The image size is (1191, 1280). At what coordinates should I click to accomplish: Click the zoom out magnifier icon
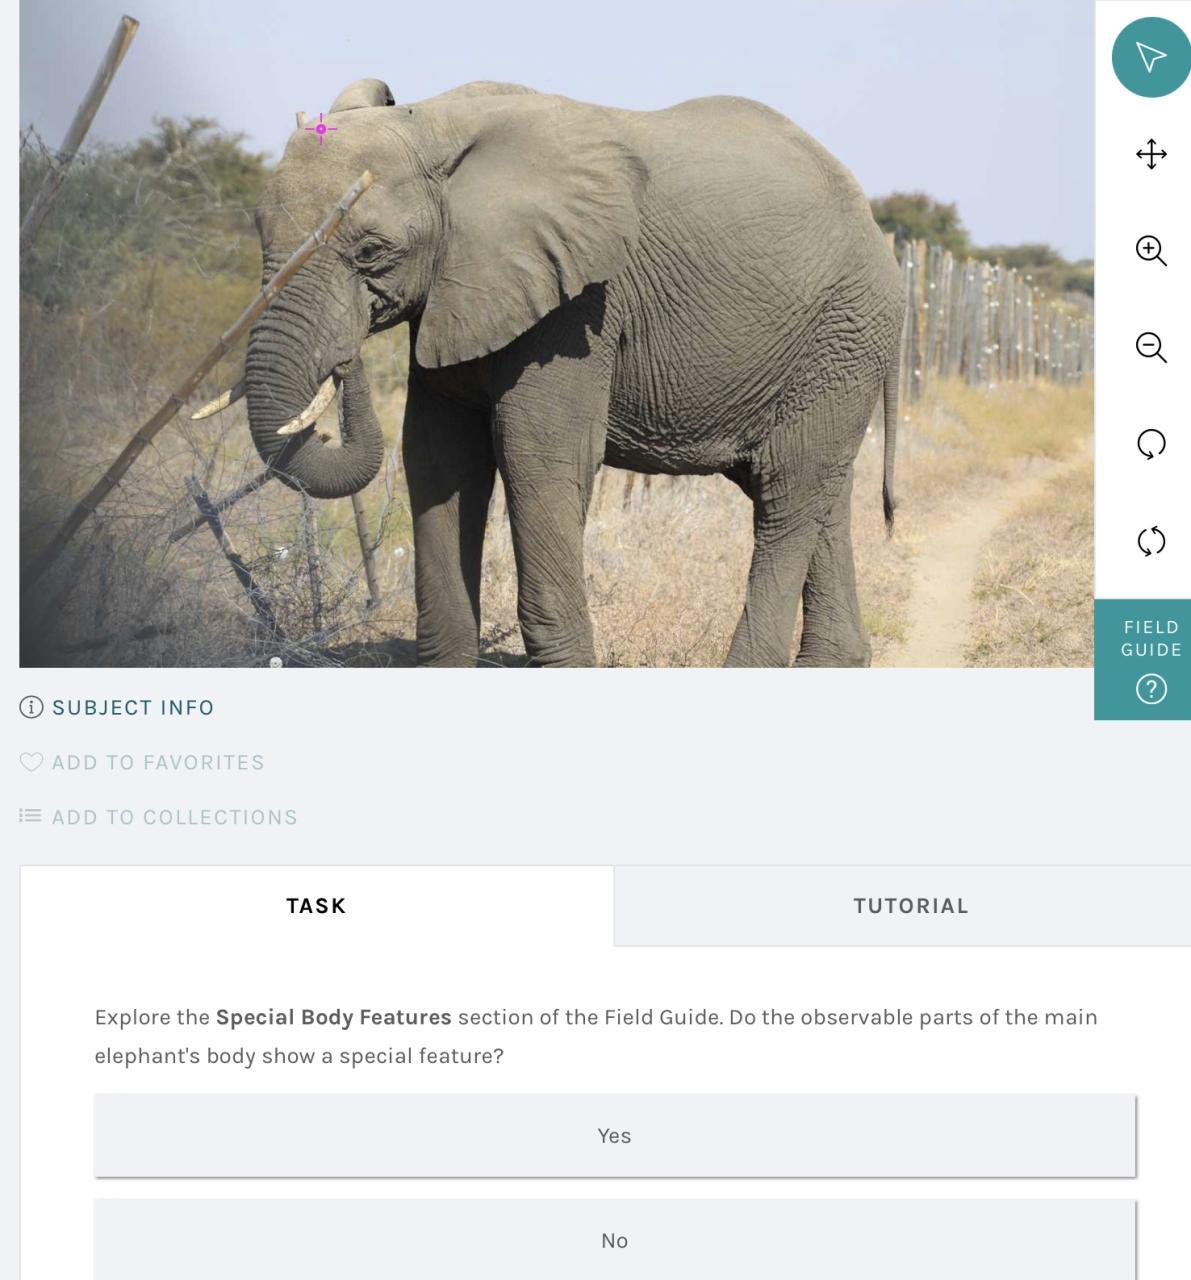pos(1151,347)
